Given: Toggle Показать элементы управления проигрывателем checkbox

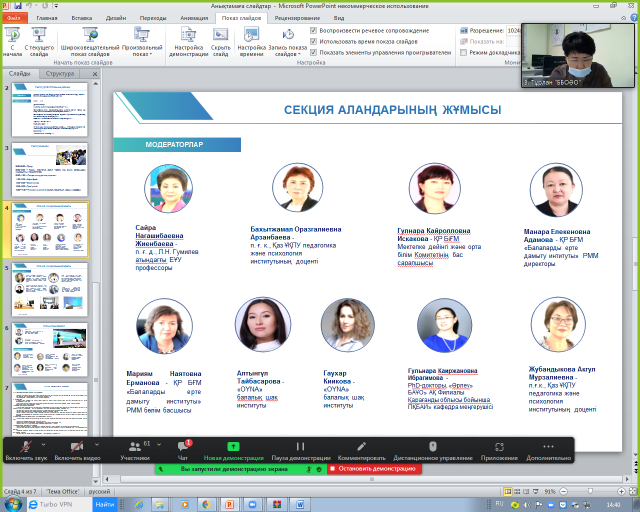Looking at the screenshot, I should click(313, 52).
